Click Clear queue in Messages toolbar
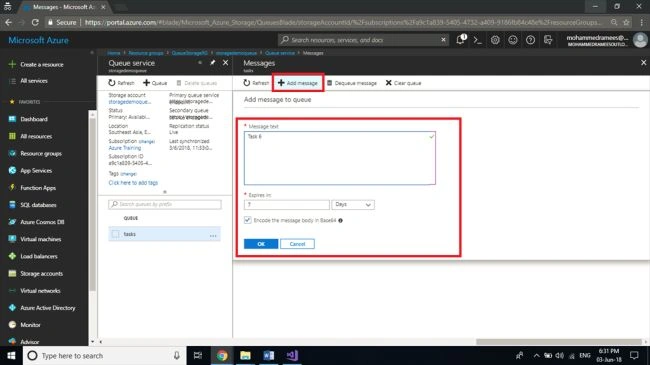 click(403, 83)
